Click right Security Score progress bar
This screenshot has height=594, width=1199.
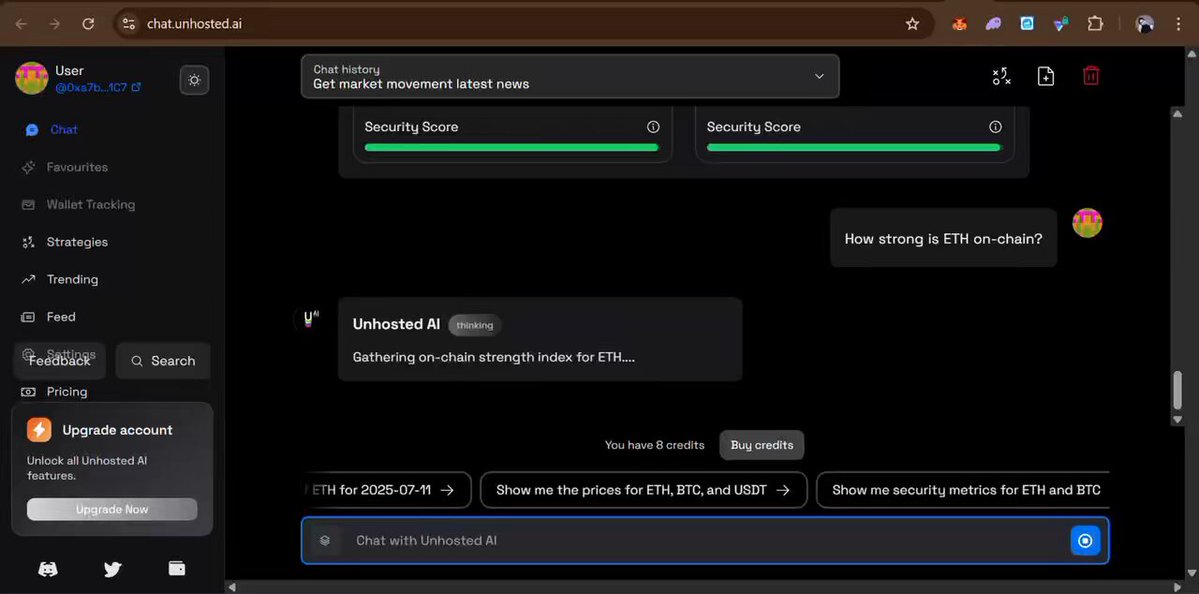click(853, 148)
